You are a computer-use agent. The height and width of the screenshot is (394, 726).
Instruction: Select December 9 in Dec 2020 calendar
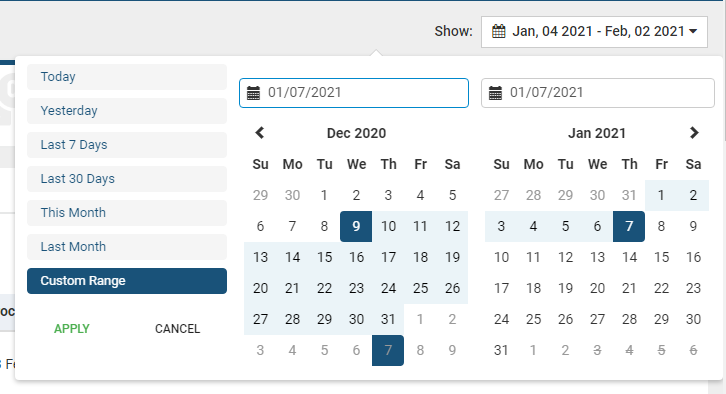click(356, 226)
